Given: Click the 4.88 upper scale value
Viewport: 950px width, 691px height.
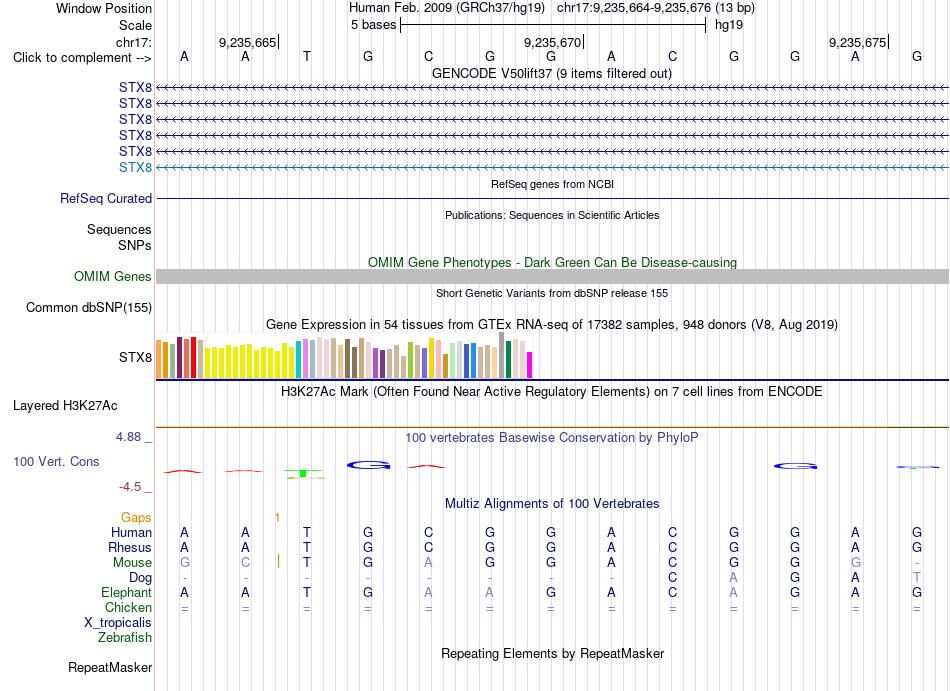Looking at the screenshot, I should pyautogui.click(x=128, y=437).
